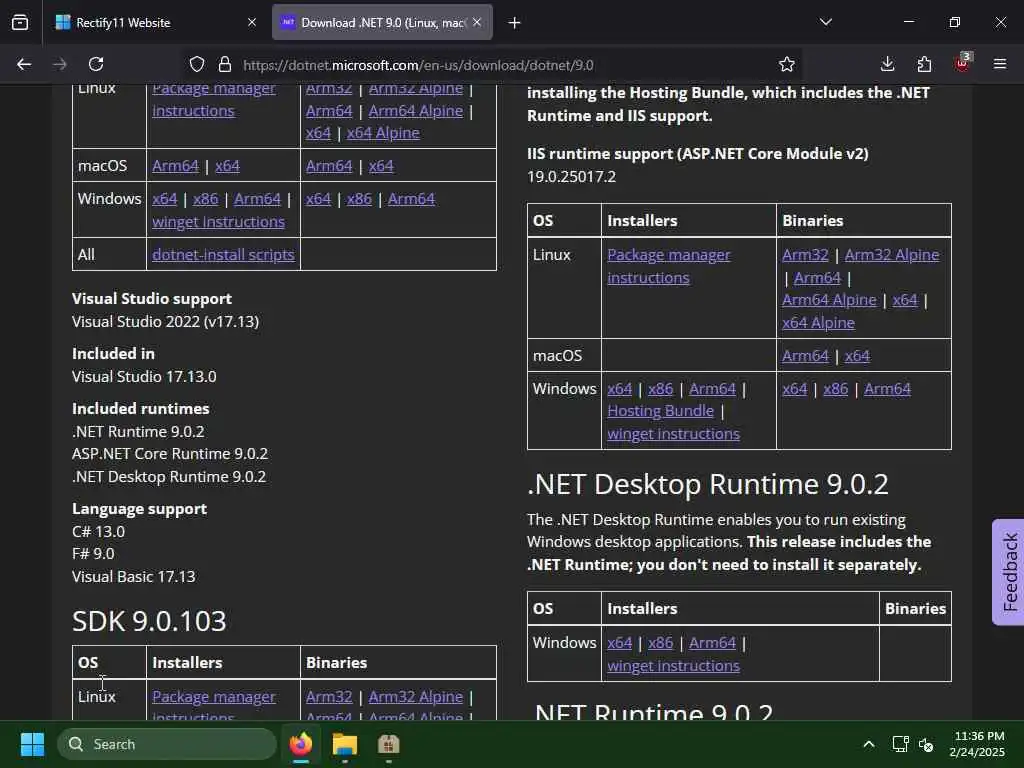Open x64 Alpine binary in top-left Linux row
The height and width of the screenshot is (768, 1024).
pyautogui.click(x=383, y=133)
